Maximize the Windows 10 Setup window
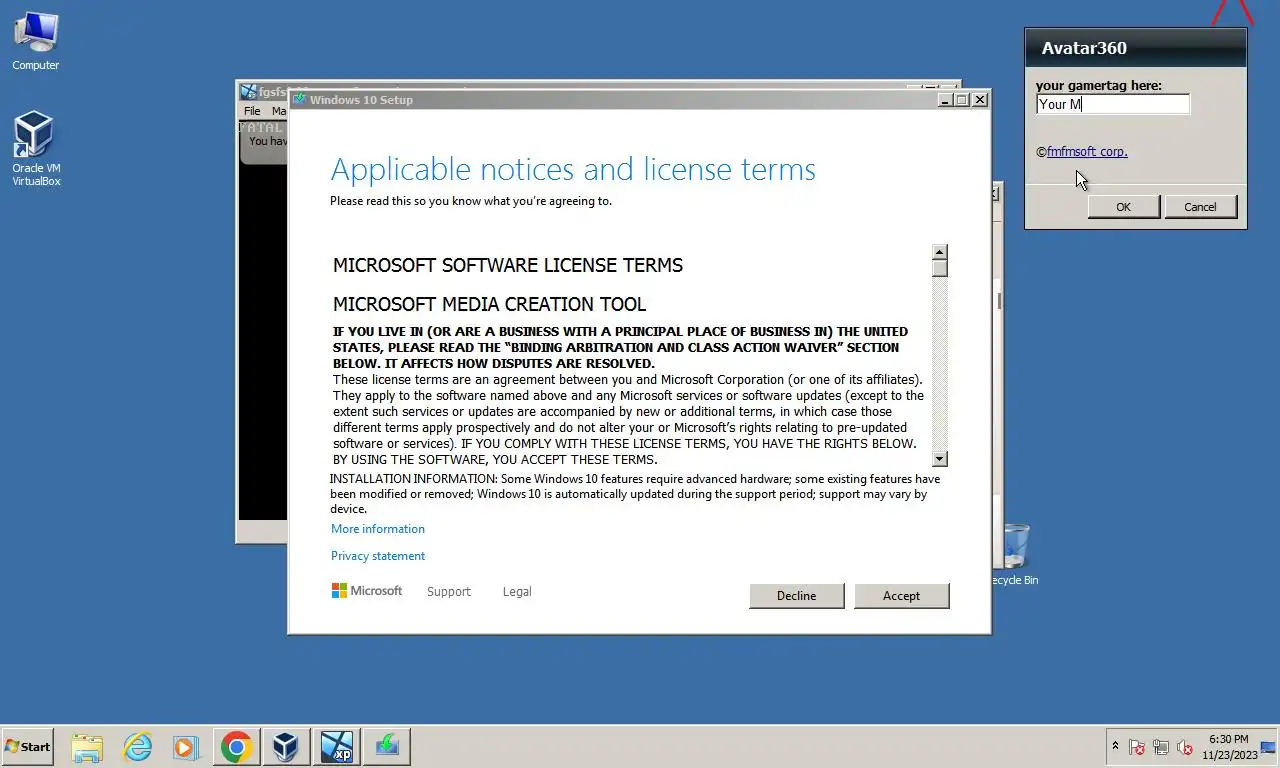1280x768 pixels. tap(962, 100)
